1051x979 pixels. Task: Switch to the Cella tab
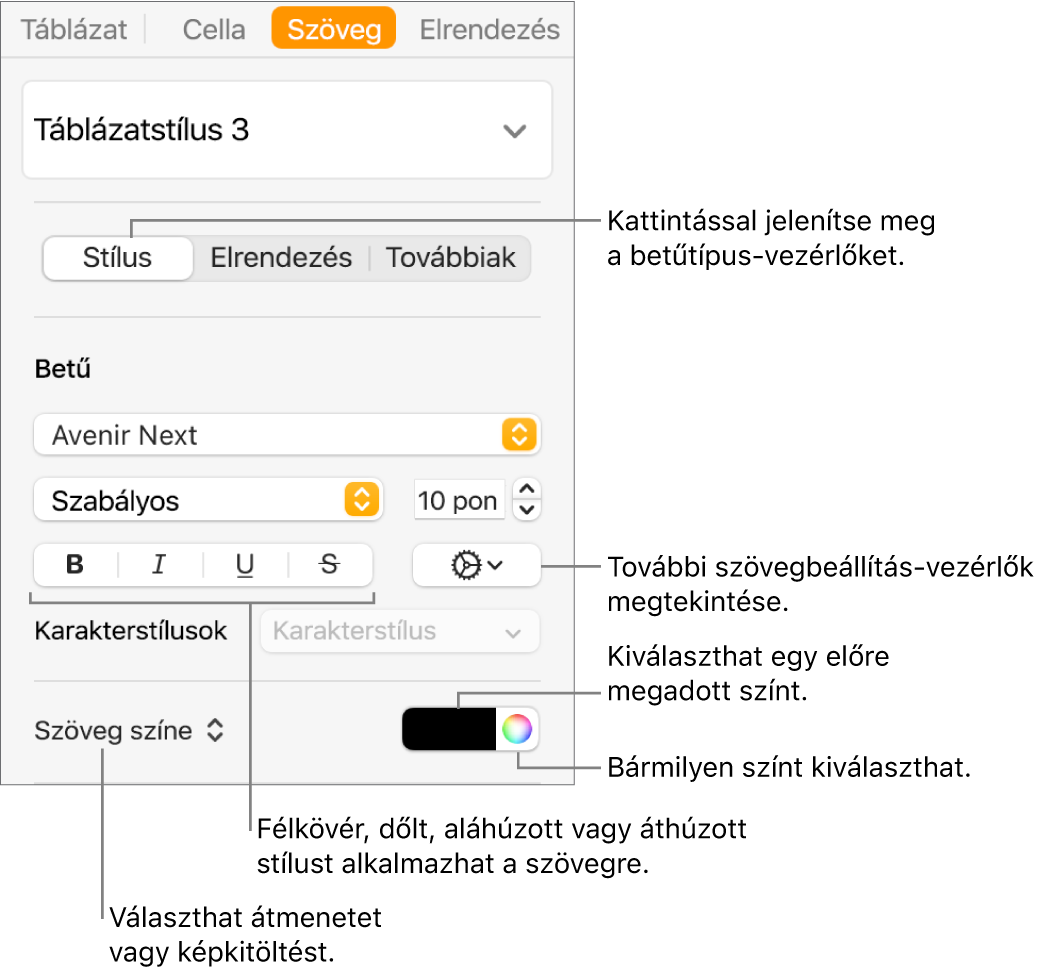(x=214, y=29)
